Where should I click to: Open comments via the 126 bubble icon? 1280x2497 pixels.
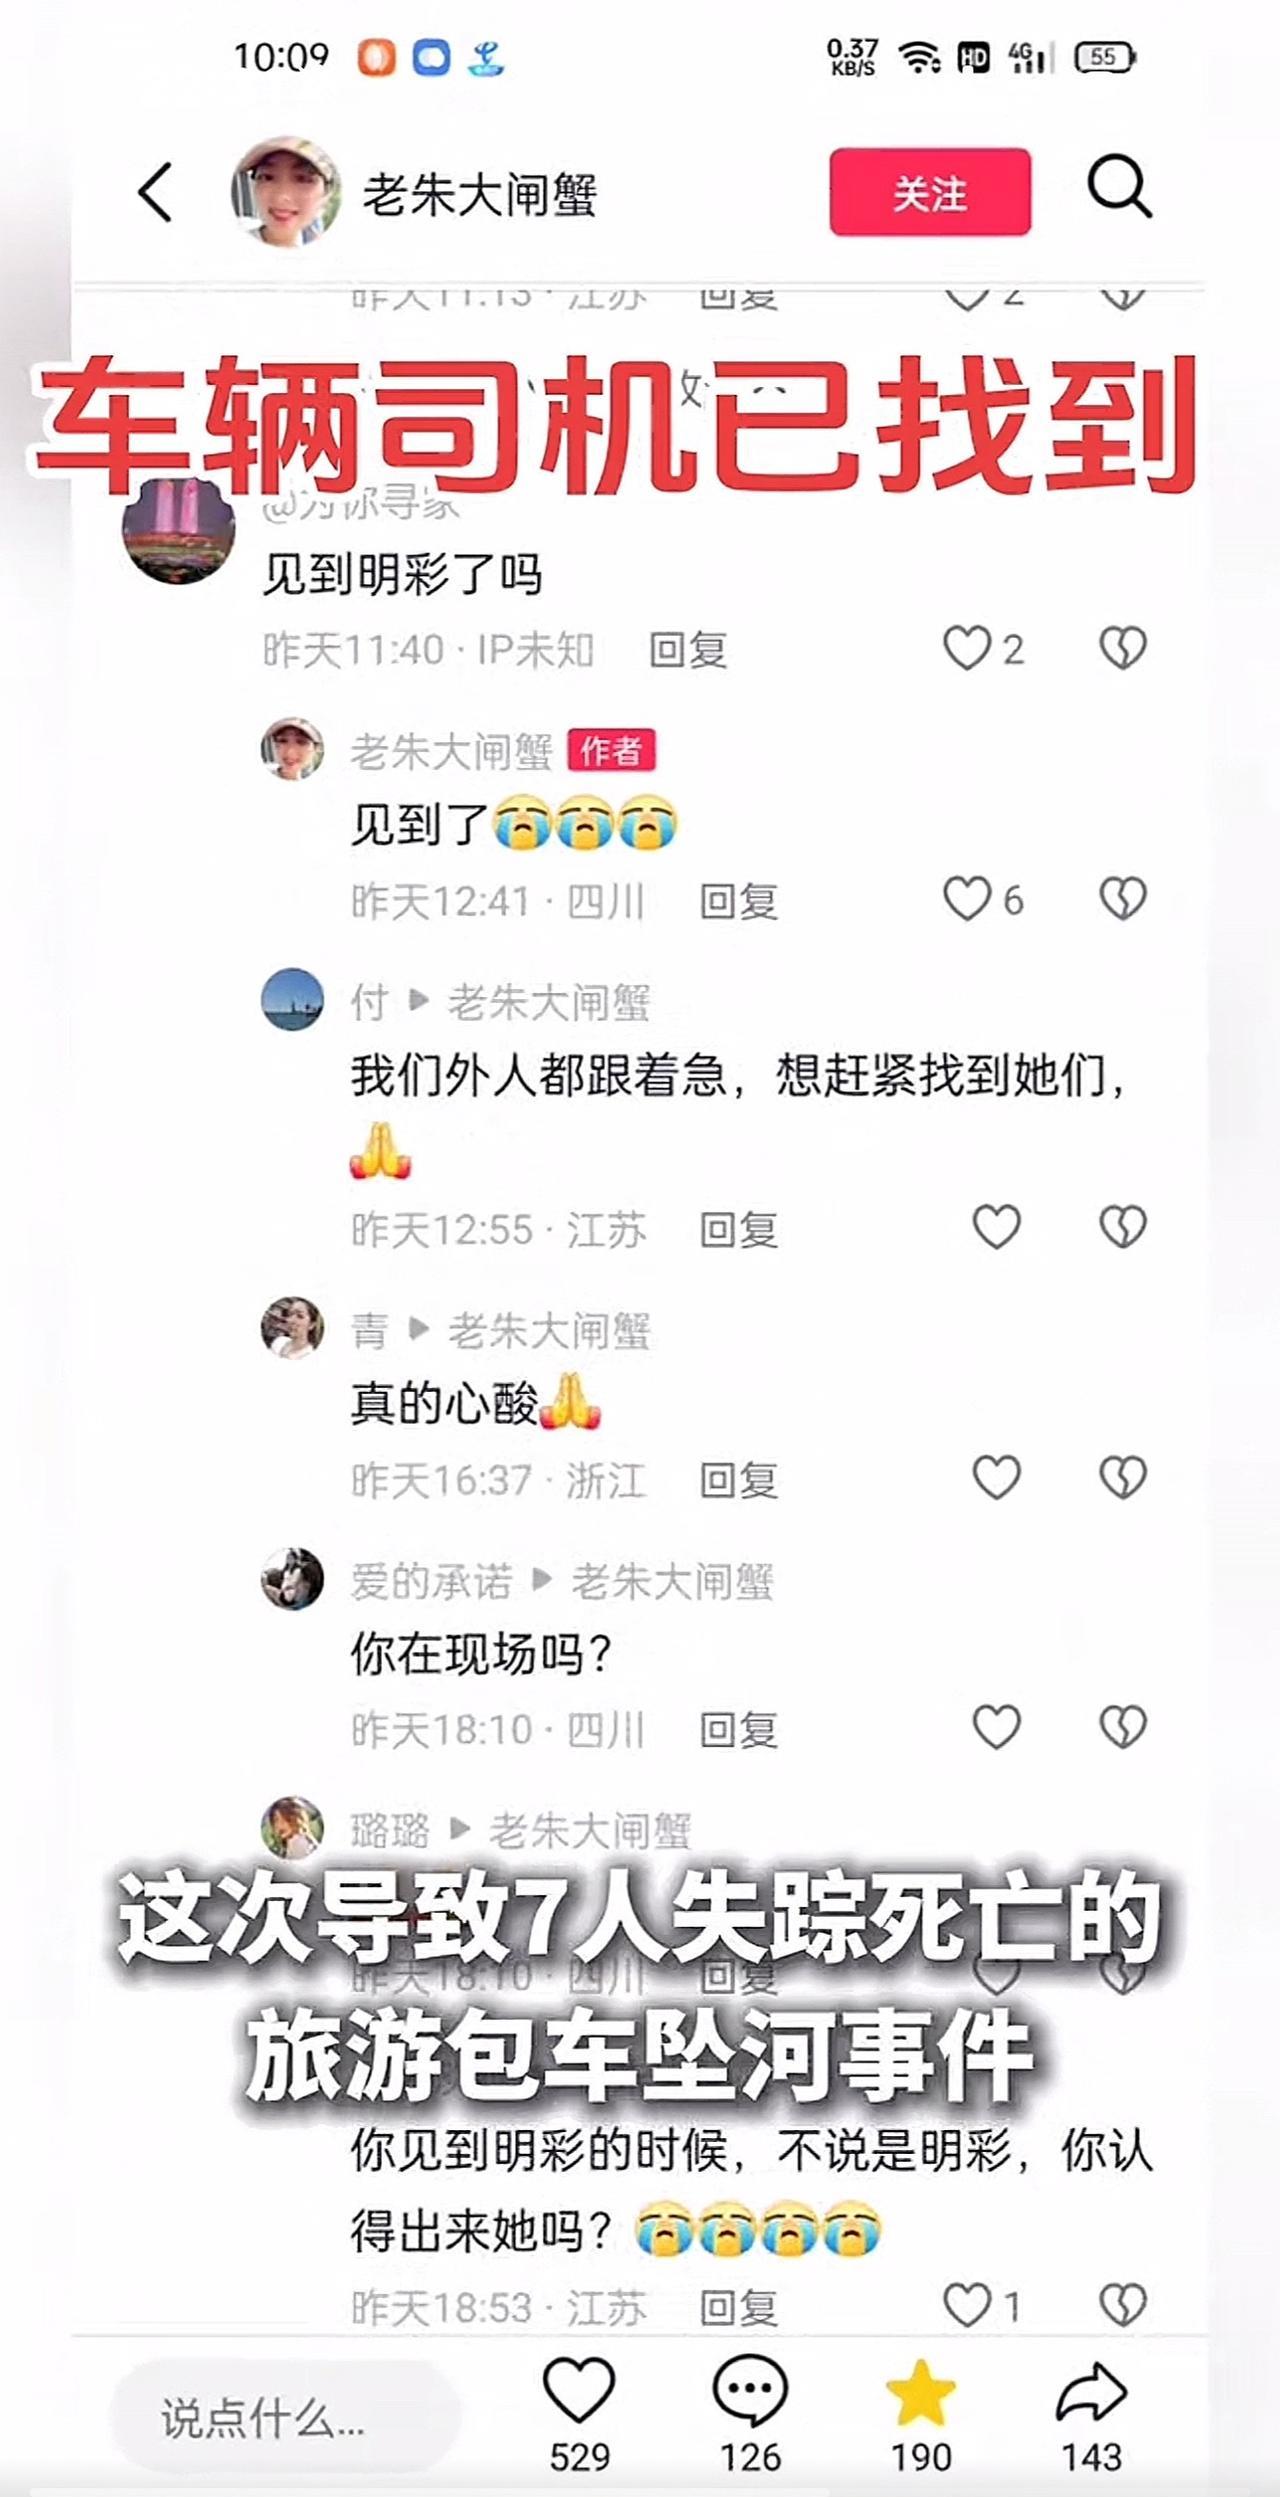750,2391
